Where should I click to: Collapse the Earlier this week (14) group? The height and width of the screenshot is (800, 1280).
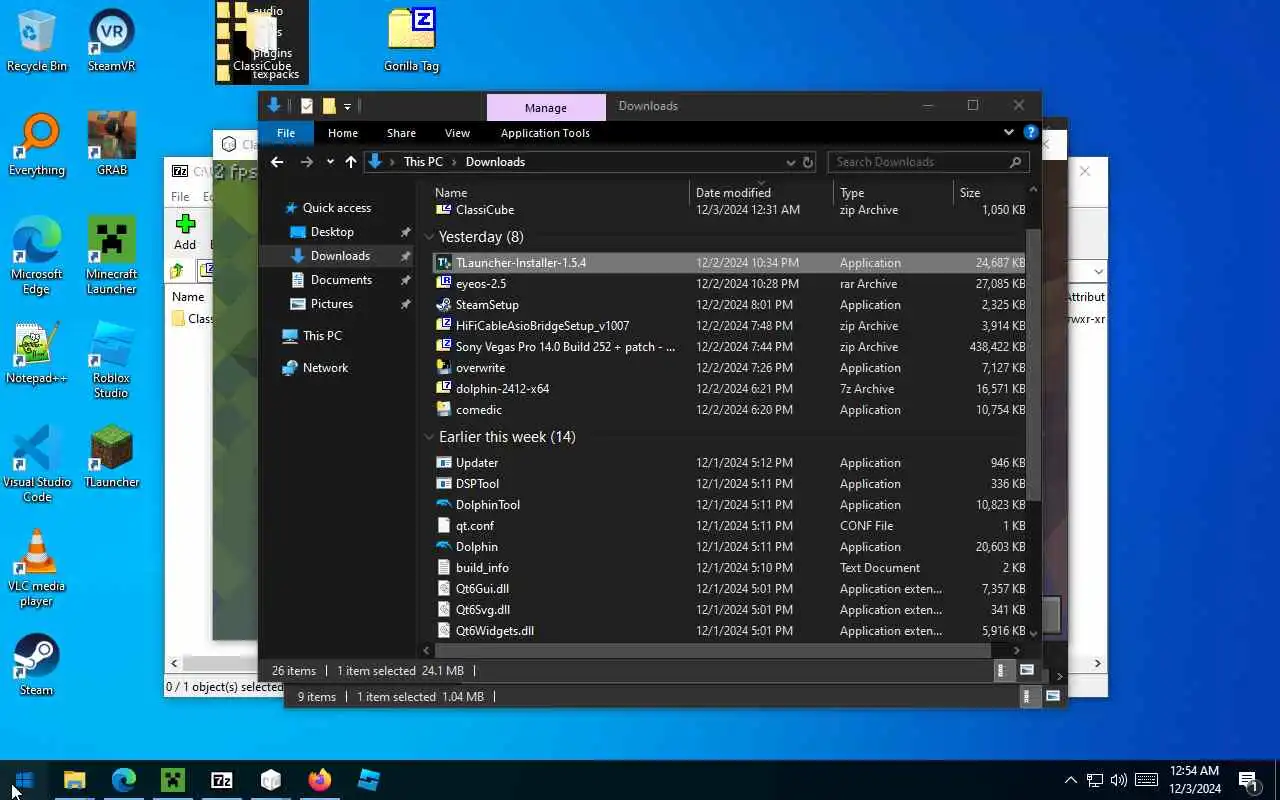coord(429,437)
